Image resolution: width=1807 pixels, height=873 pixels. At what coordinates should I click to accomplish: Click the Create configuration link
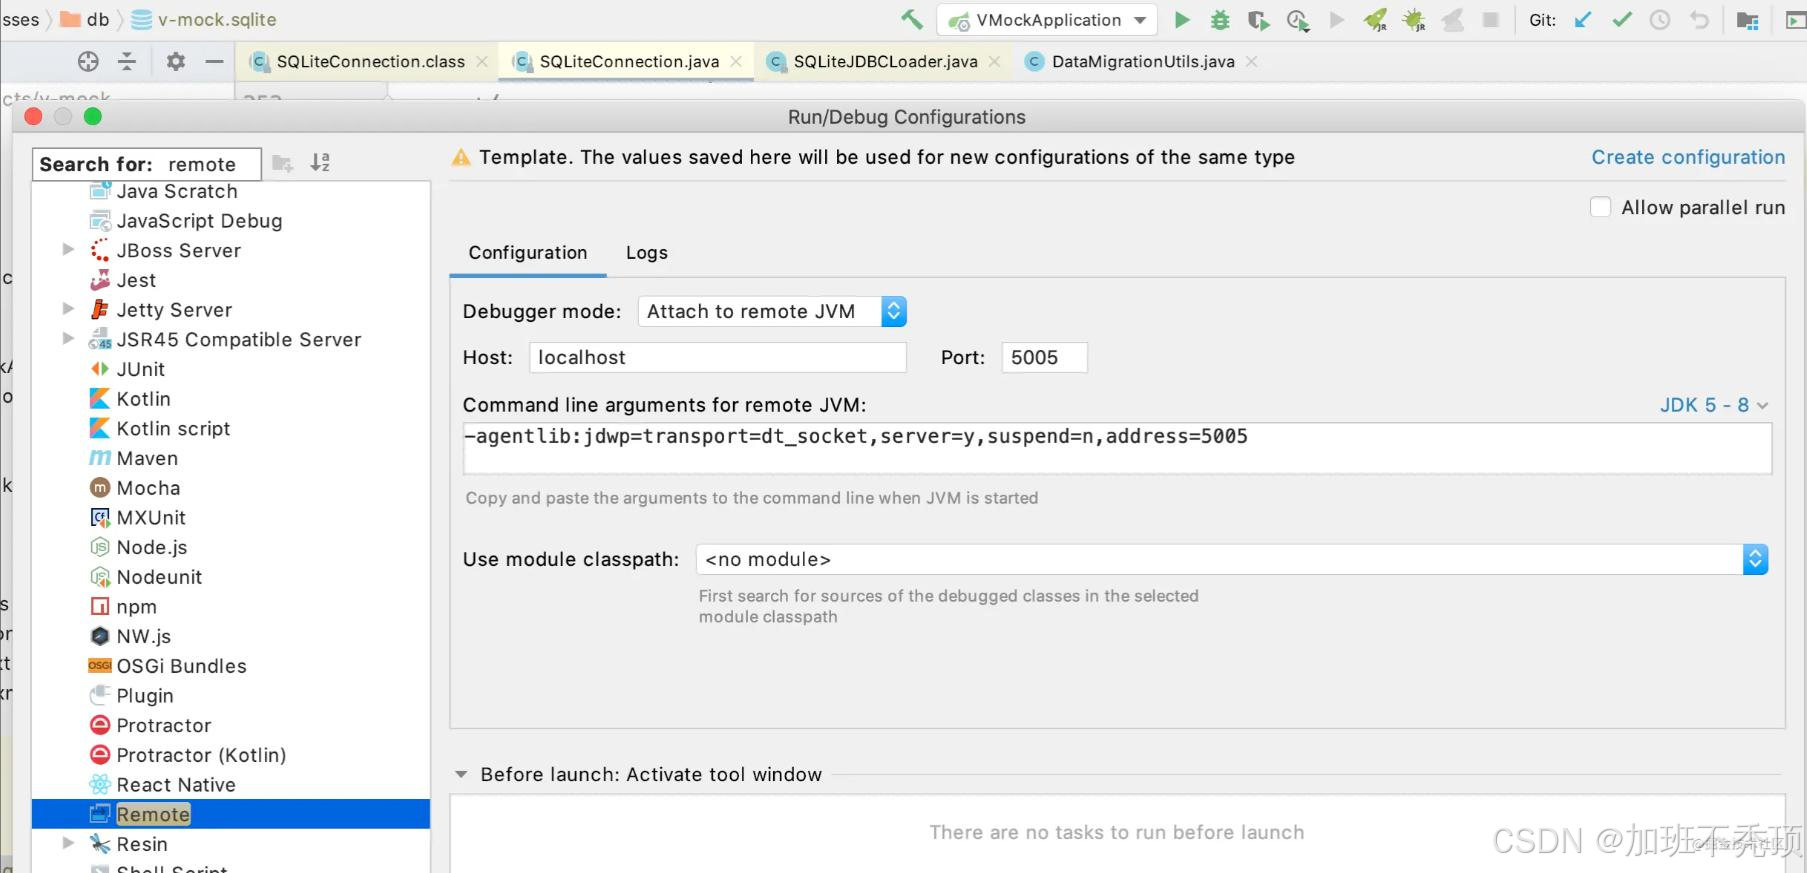coord(1688,157)
